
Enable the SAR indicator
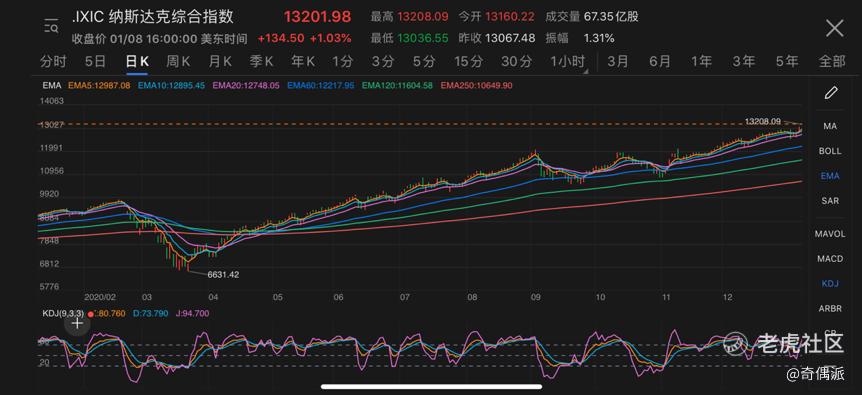tap(830, 201)
